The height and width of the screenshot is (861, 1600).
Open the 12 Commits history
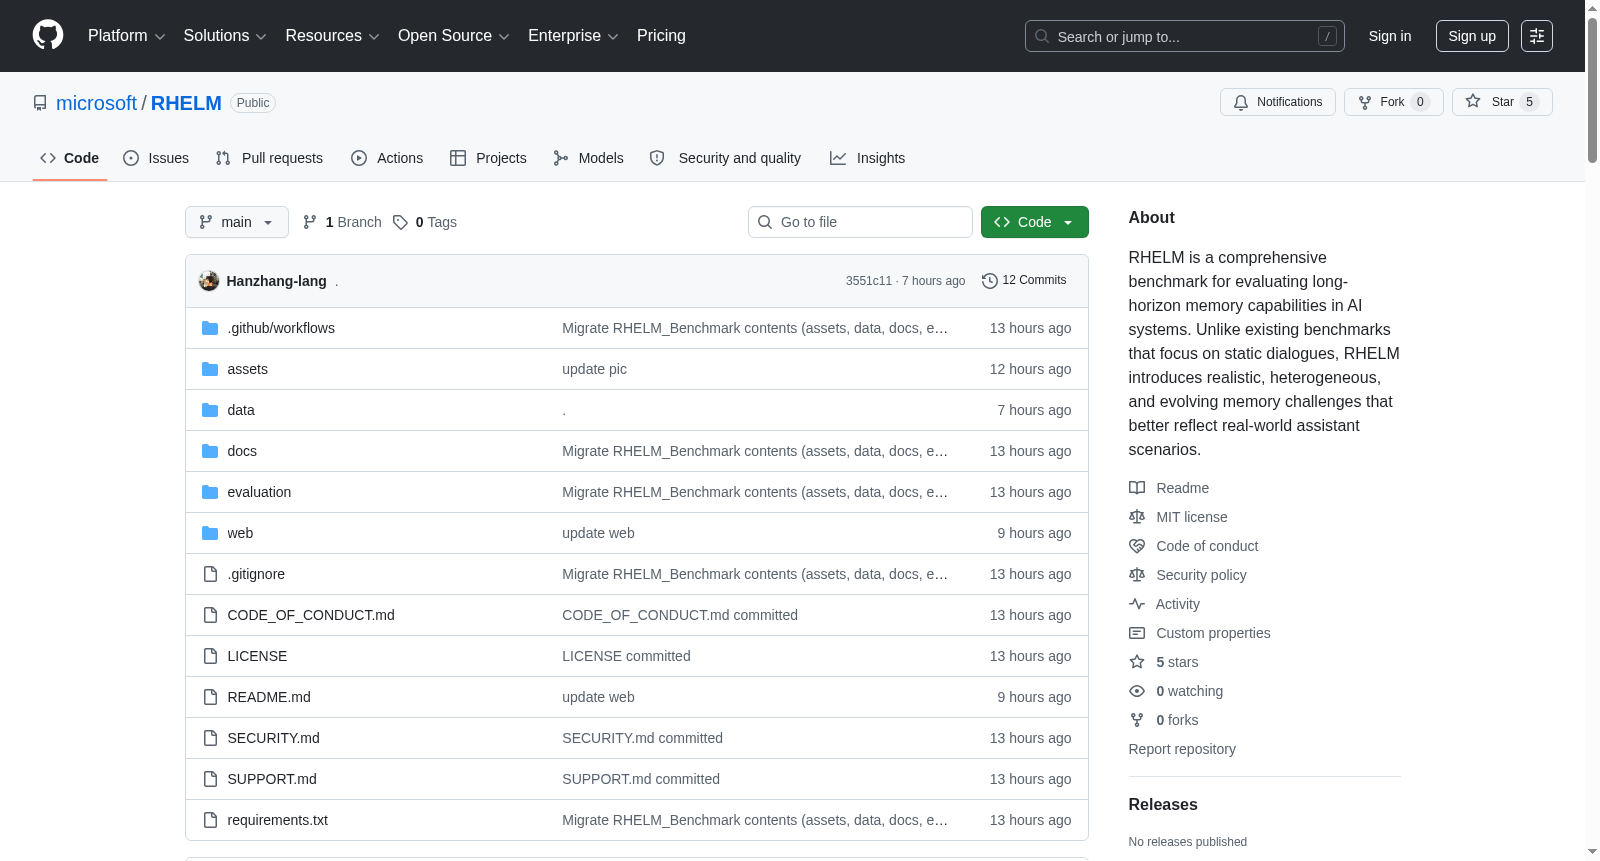click(x=1024, y=280)
